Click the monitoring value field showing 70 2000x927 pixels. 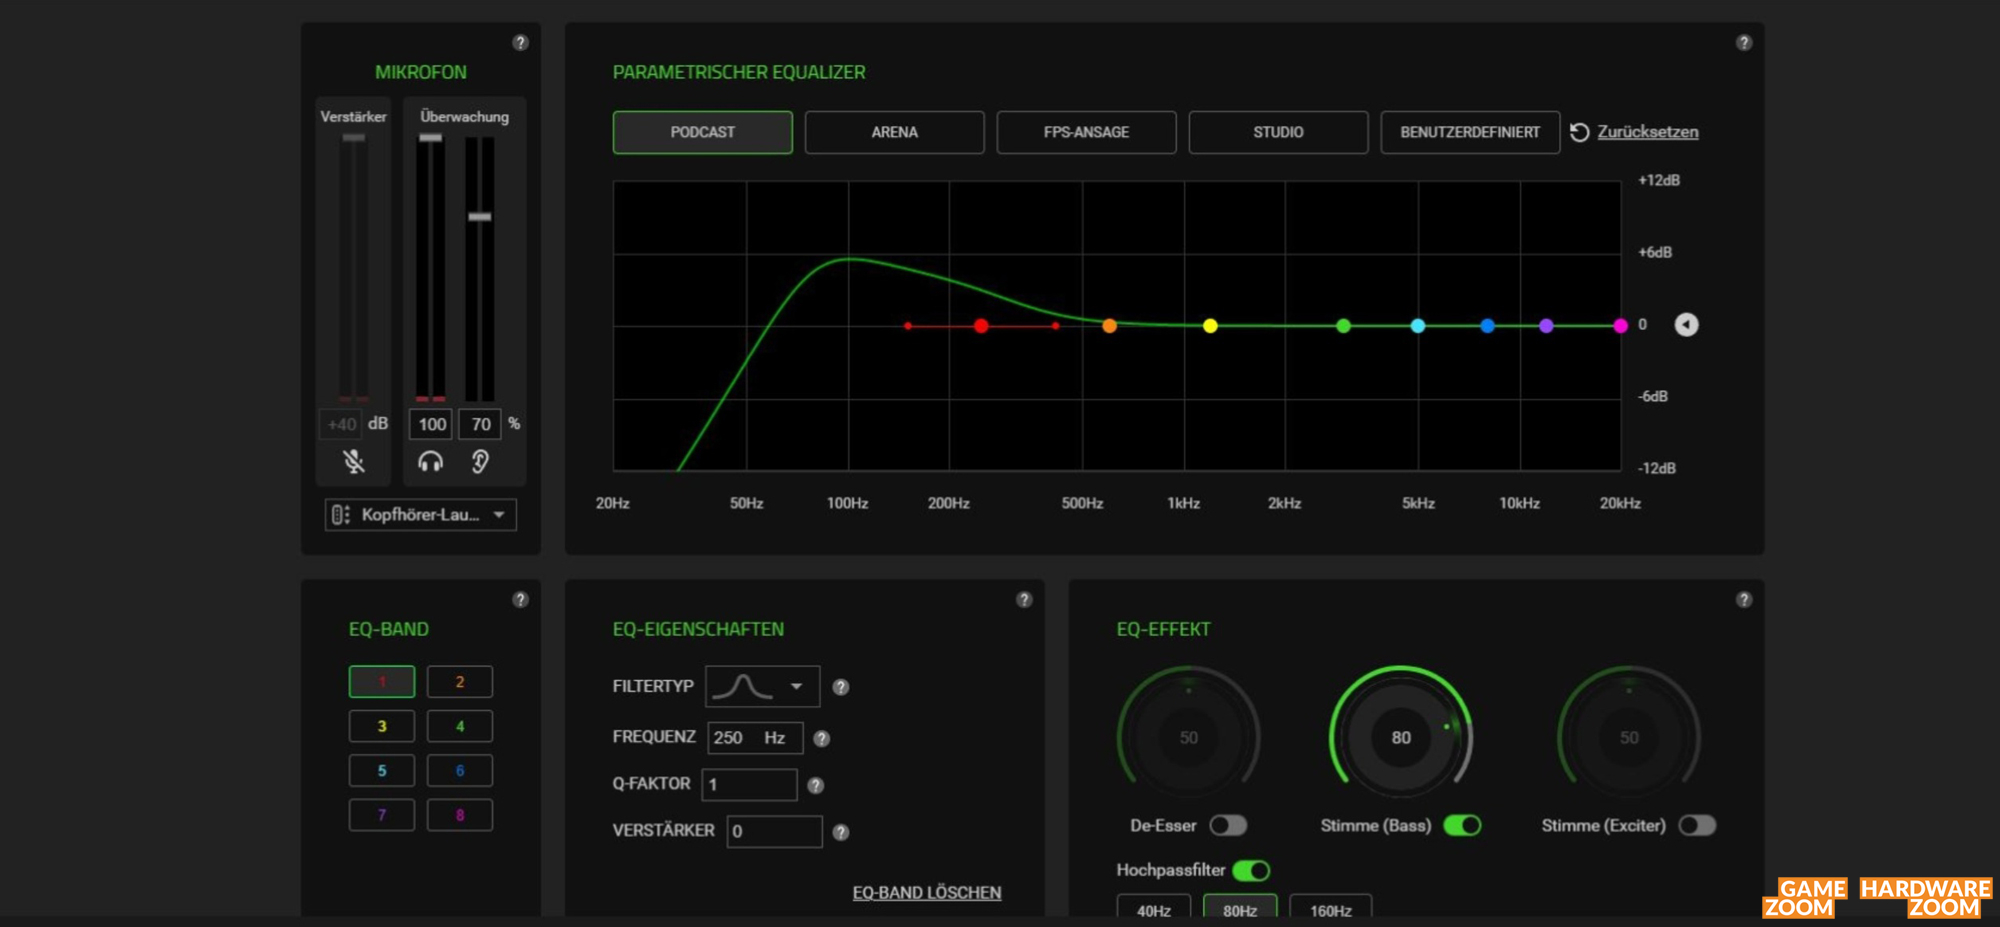coord(481,424)
